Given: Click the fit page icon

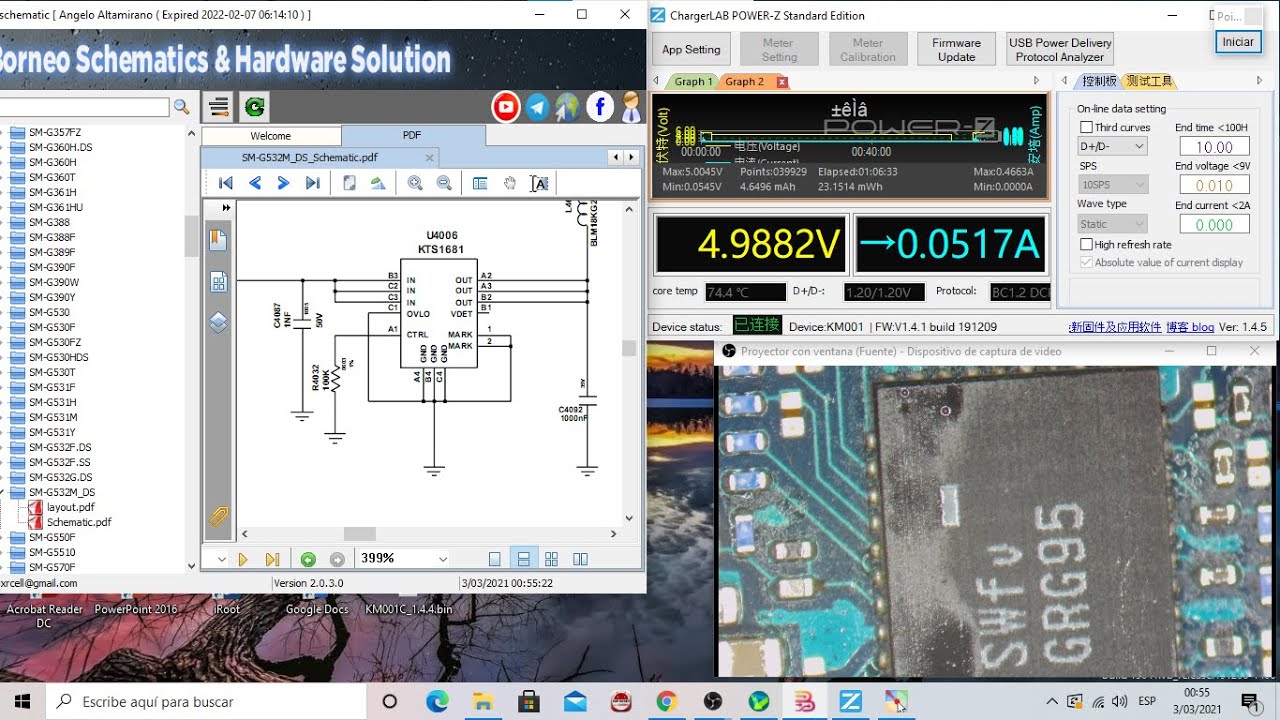Looking at the screenshot, I should [349, 183].
